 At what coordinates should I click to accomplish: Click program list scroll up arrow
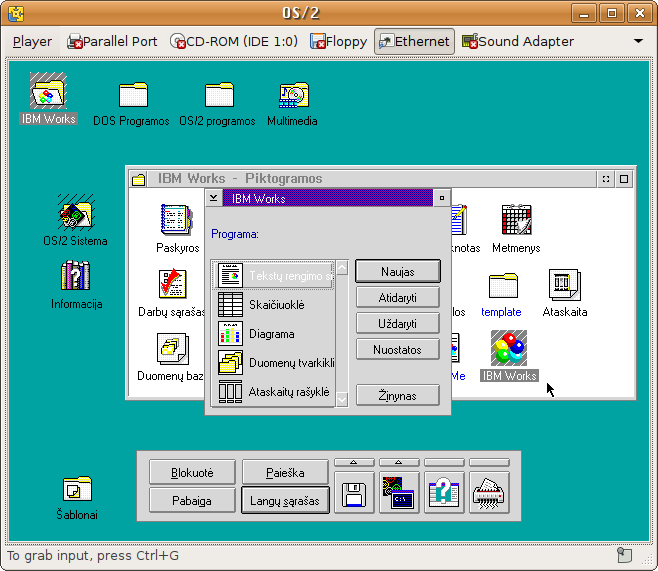(342, 268)
